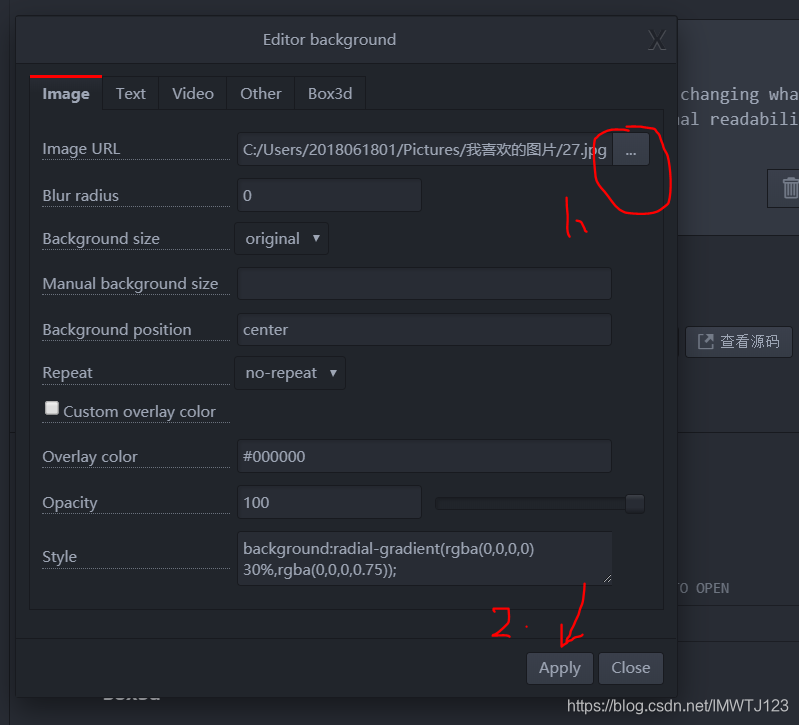
Task: Click the Opacity slider handle
Action: click(x=635, y=503)
